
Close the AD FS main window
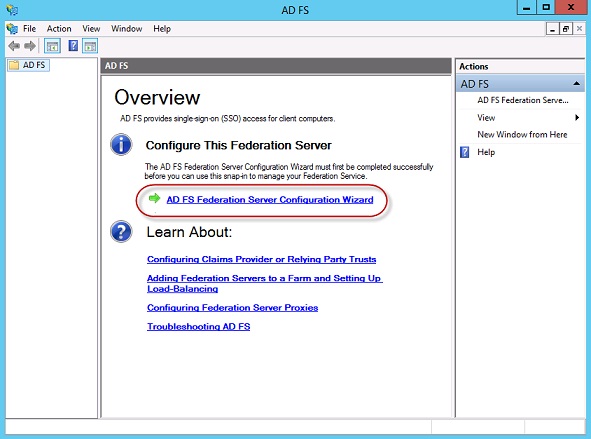click(x=571, y=8)
